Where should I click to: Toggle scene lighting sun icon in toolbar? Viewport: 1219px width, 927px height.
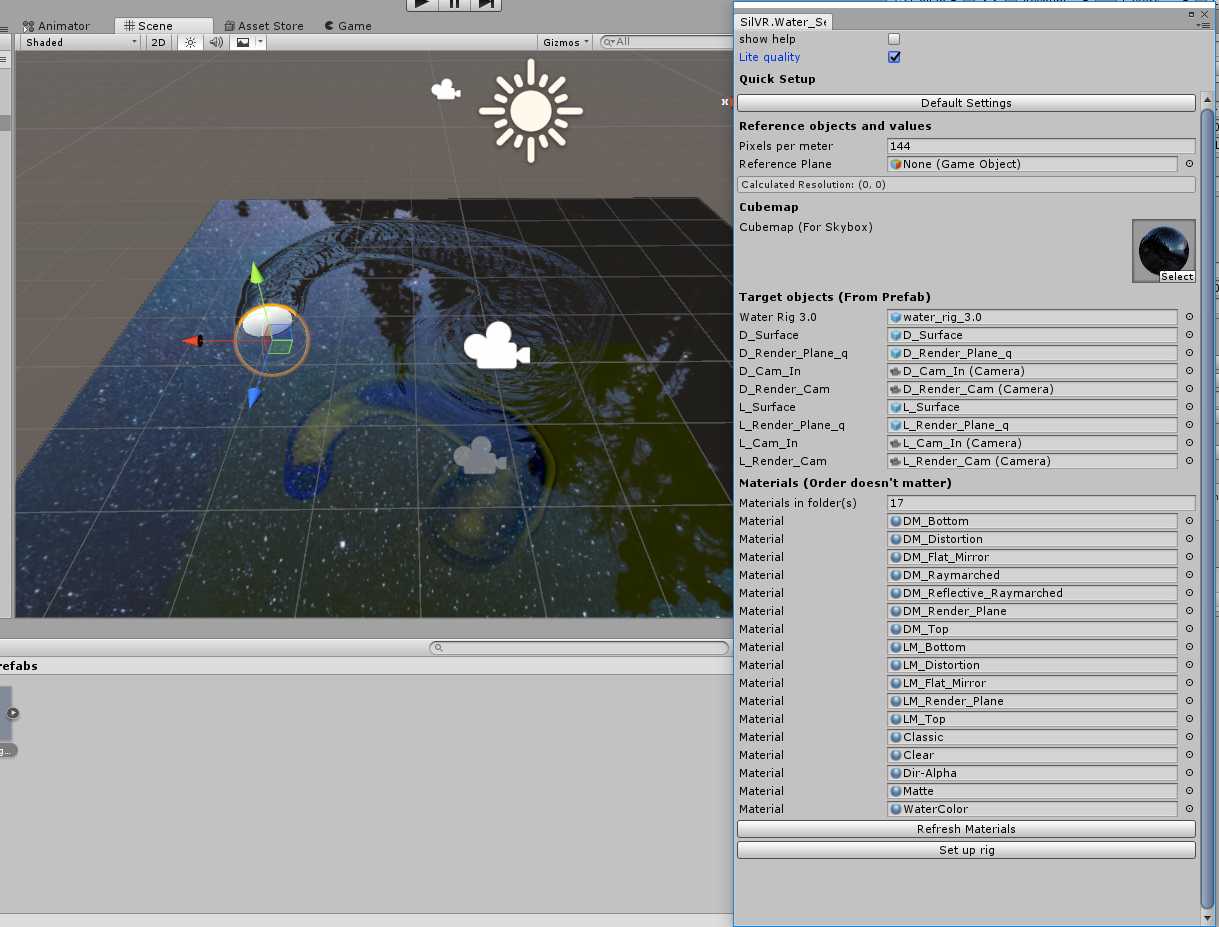tap(190, 42)
